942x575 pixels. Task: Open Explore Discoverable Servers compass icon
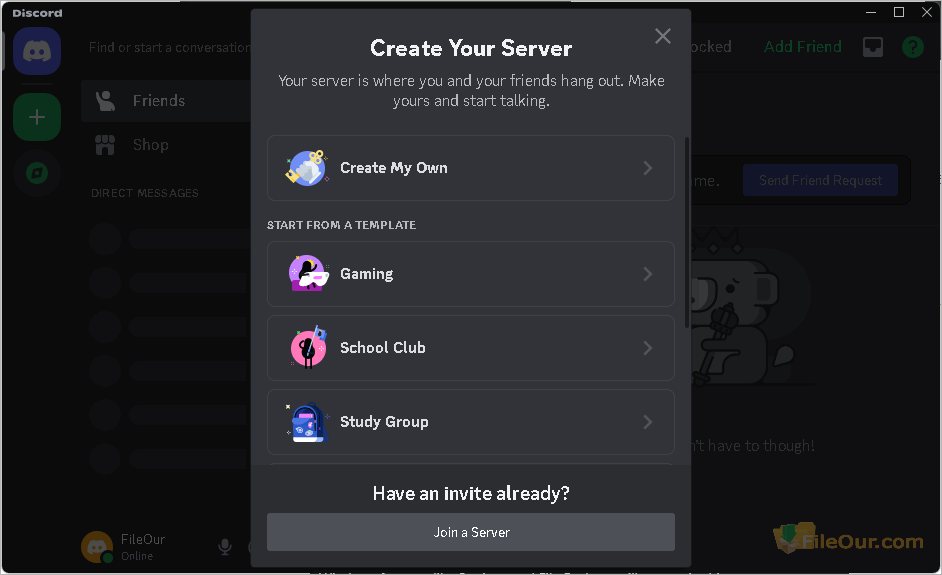click(37, 174)
